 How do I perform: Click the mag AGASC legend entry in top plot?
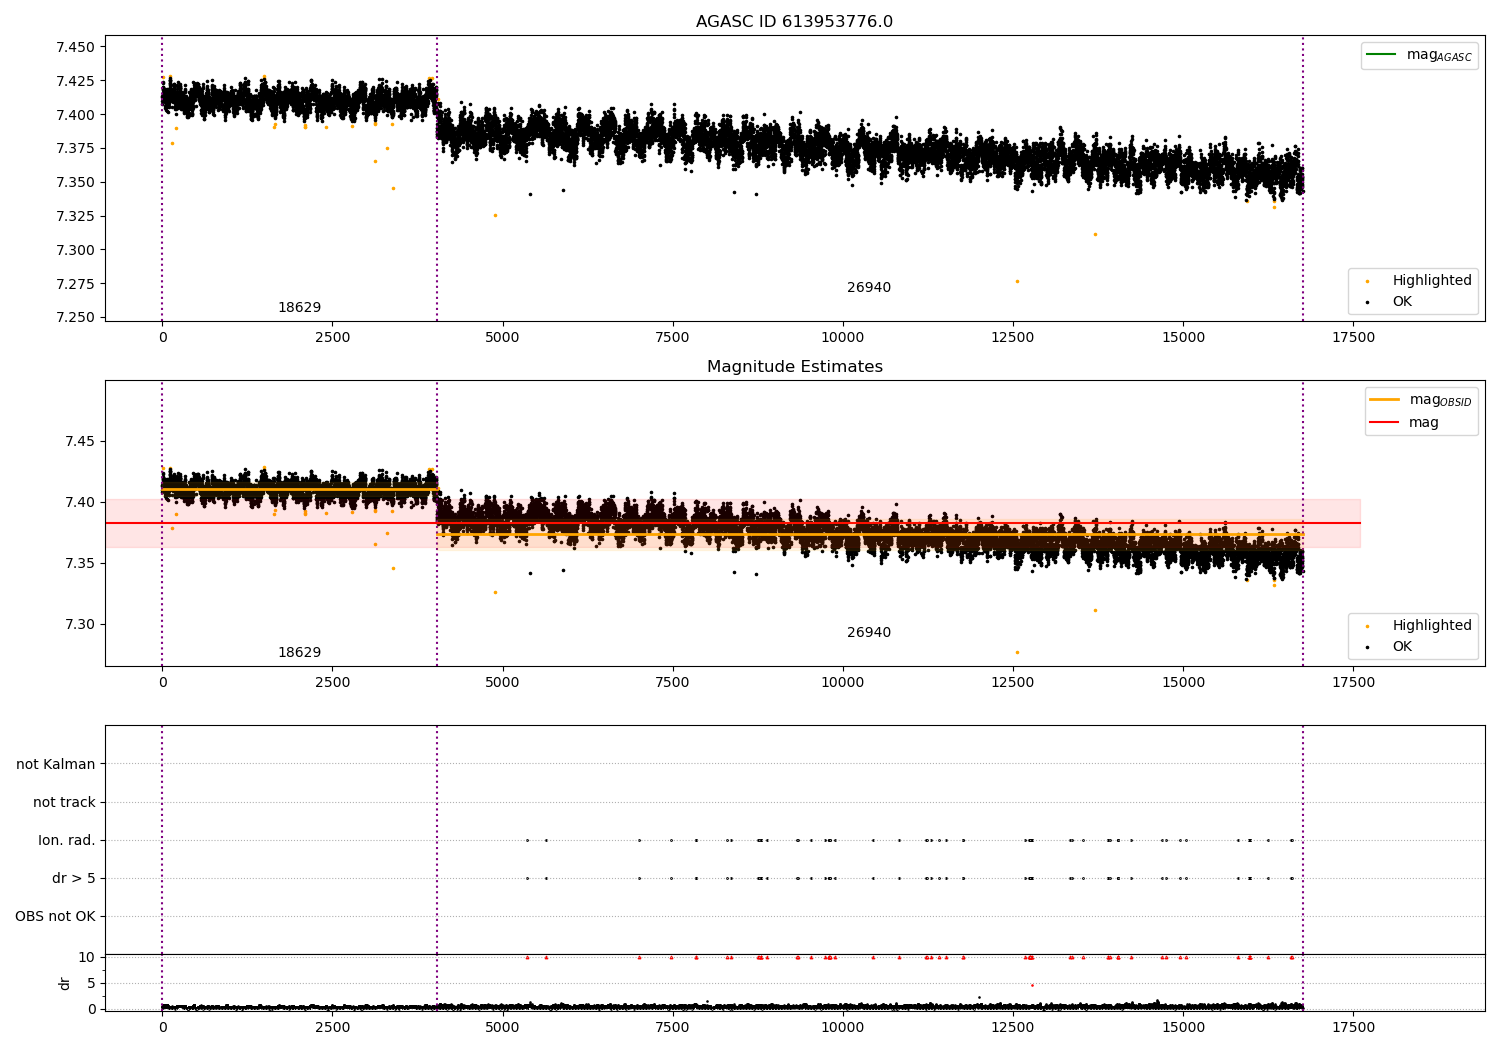tap(1419, 55)
